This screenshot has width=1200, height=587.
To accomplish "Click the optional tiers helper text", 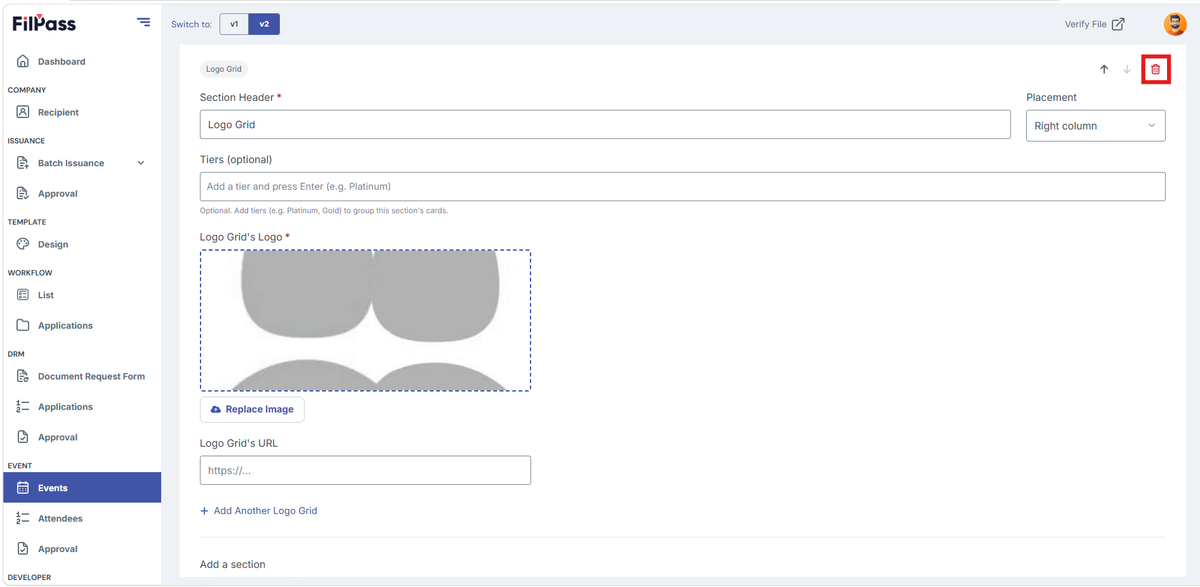I will click(x=324, y=211).
